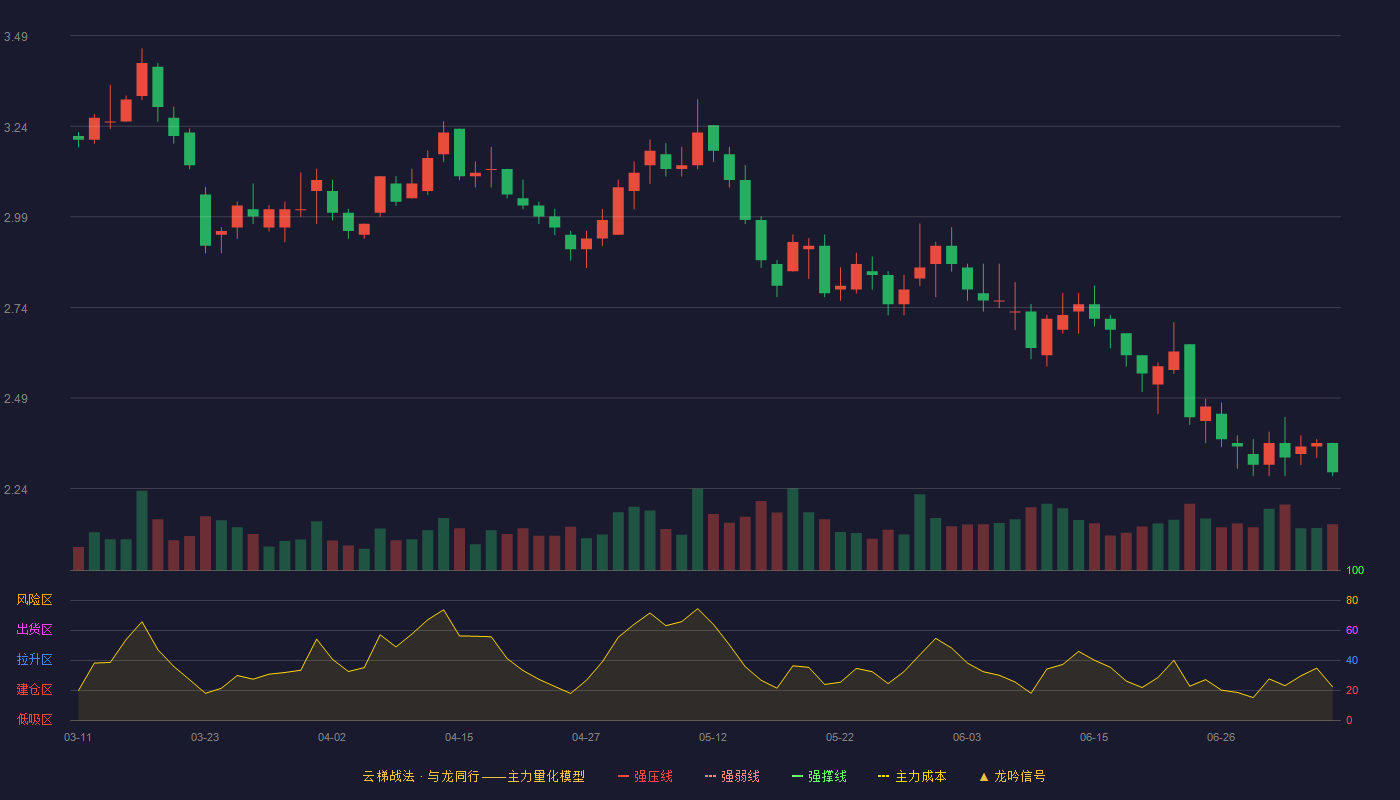Hide the 强撑线 series via its legend label
This screenshot has width=1400, height=800.
point(827,776)
